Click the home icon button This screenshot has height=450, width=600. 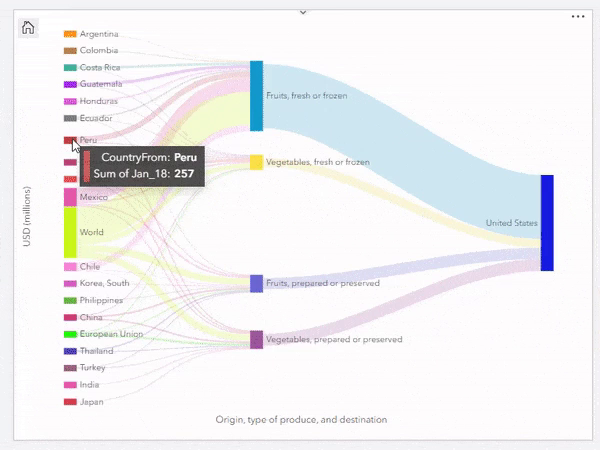coord(28,28)
